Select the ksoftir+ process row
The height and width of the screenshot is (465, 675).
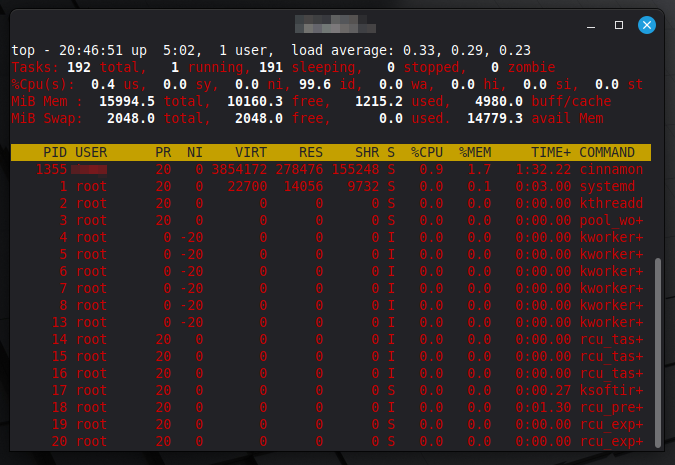pos(330,390)
